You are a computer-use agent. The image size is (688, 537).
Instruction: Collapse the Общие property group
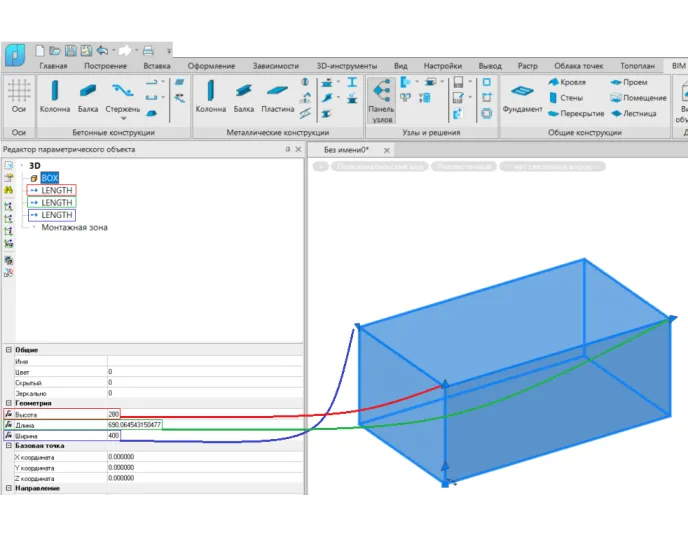click(x=8, y=350)
